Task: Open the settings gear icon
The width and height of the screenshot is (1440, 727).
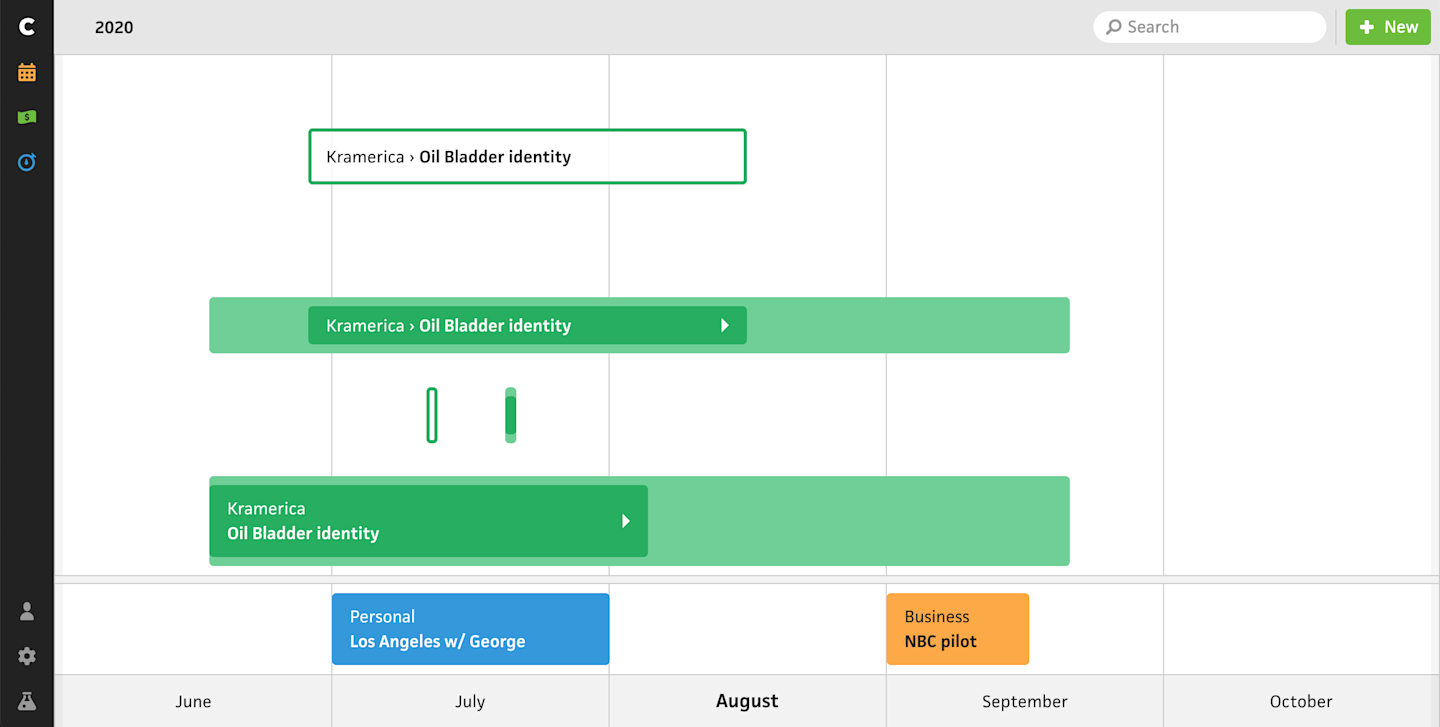Action: [27, 656]
